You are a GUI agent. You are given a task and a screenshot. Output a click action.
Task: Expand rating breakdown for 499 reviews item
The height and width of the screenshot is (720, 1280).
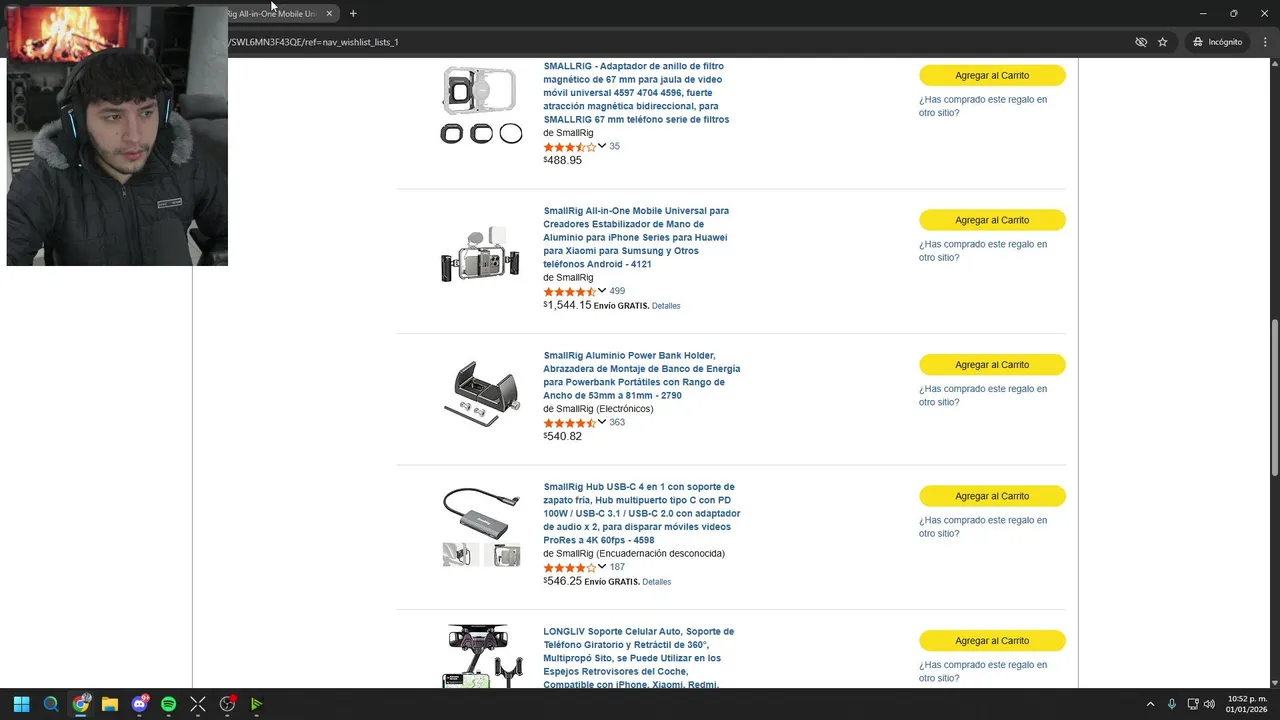coord(602,291)
